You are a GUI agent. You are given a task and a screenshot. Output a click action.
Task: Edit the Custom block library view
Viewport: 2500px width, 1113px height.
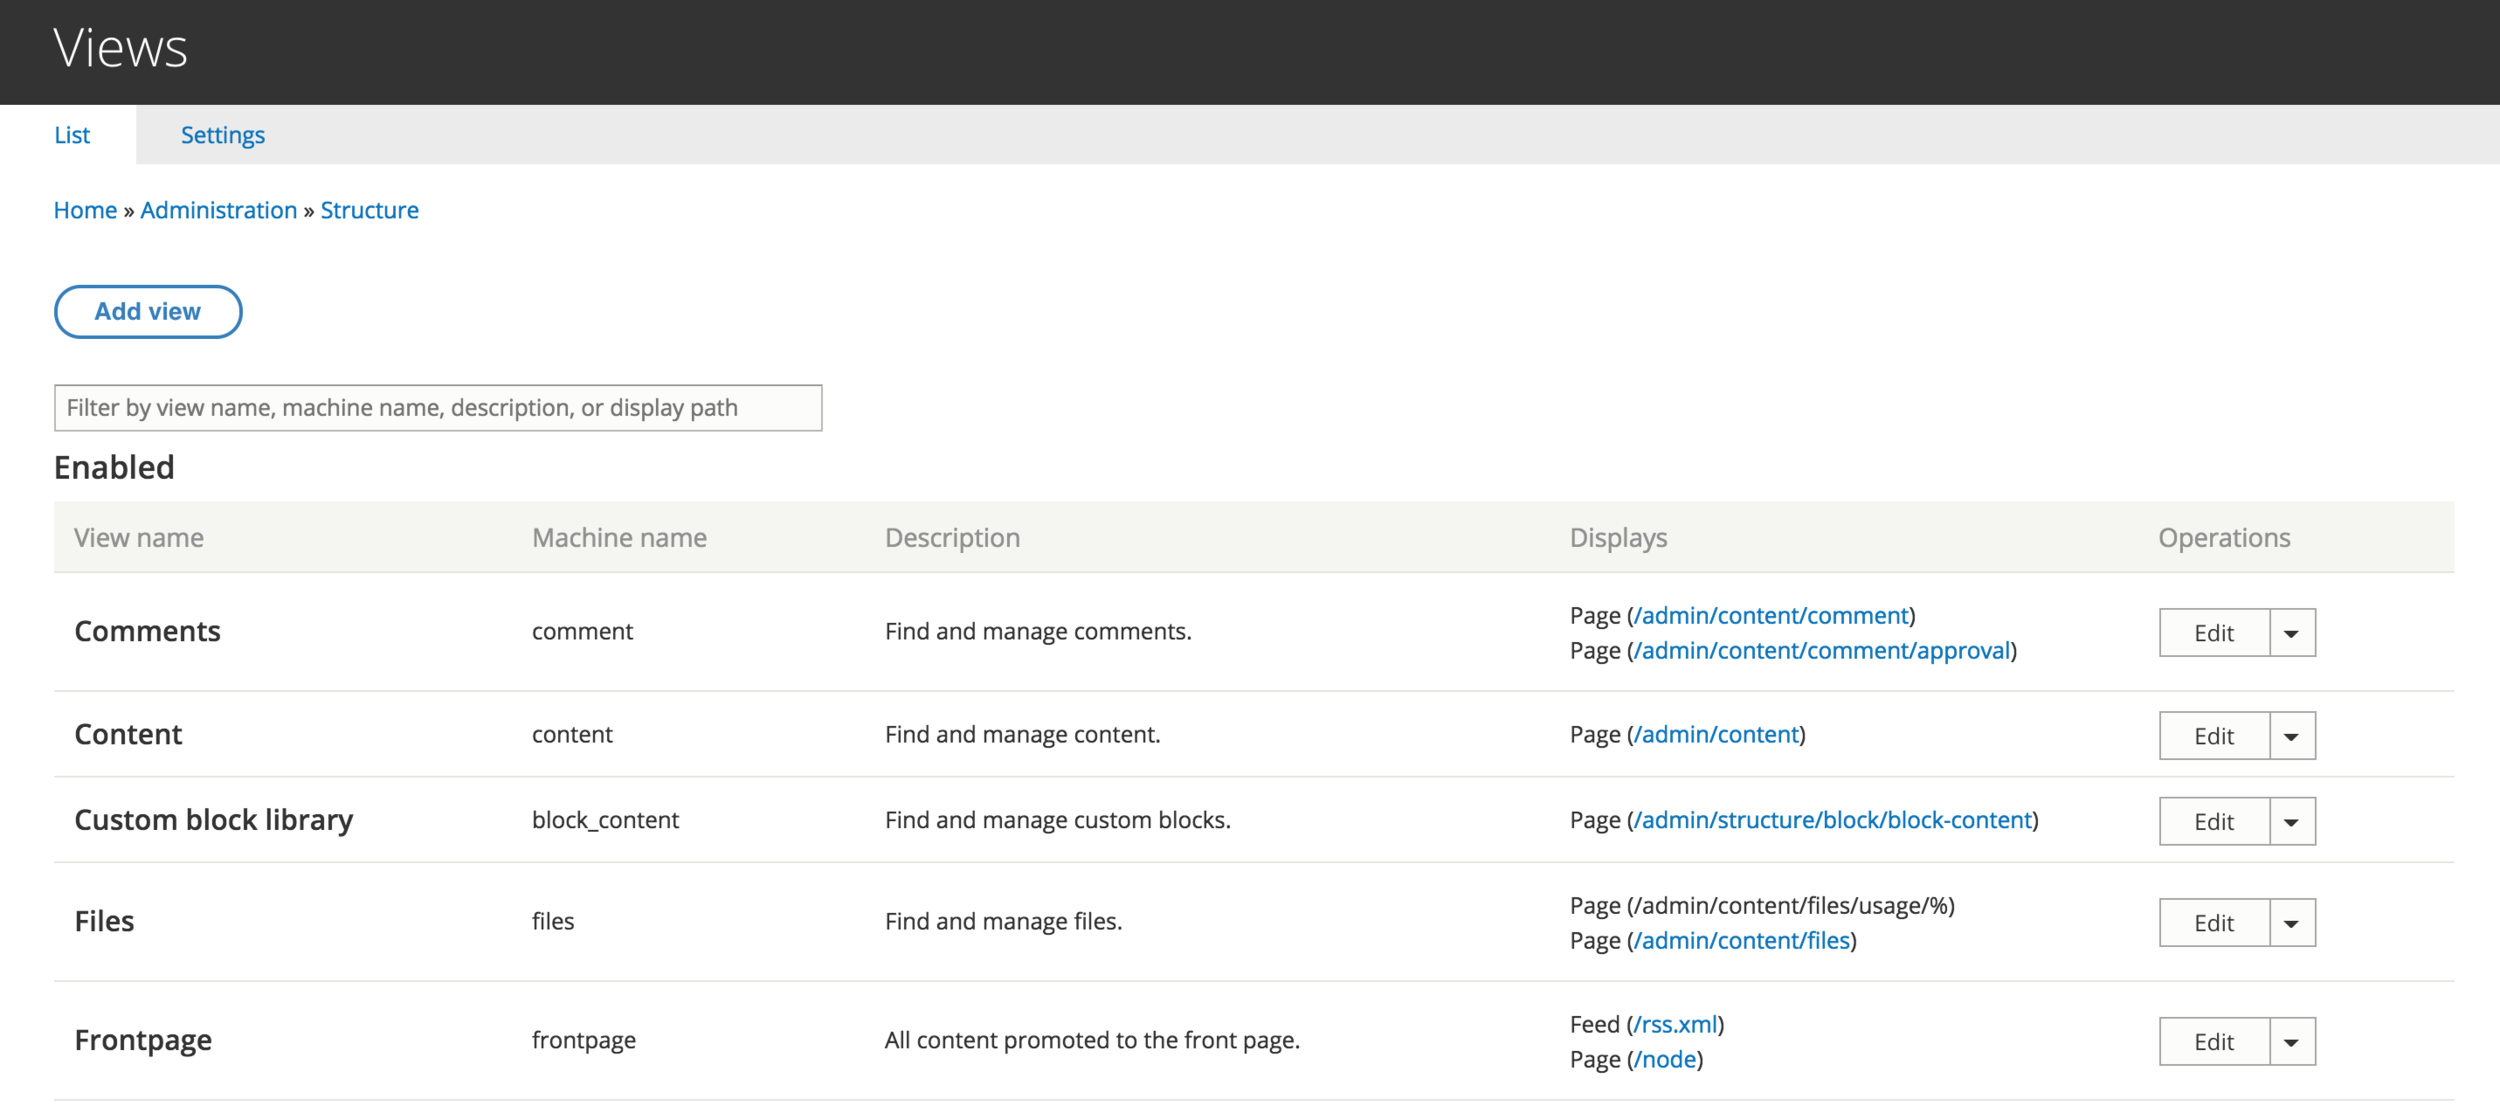coord(2213,822)
